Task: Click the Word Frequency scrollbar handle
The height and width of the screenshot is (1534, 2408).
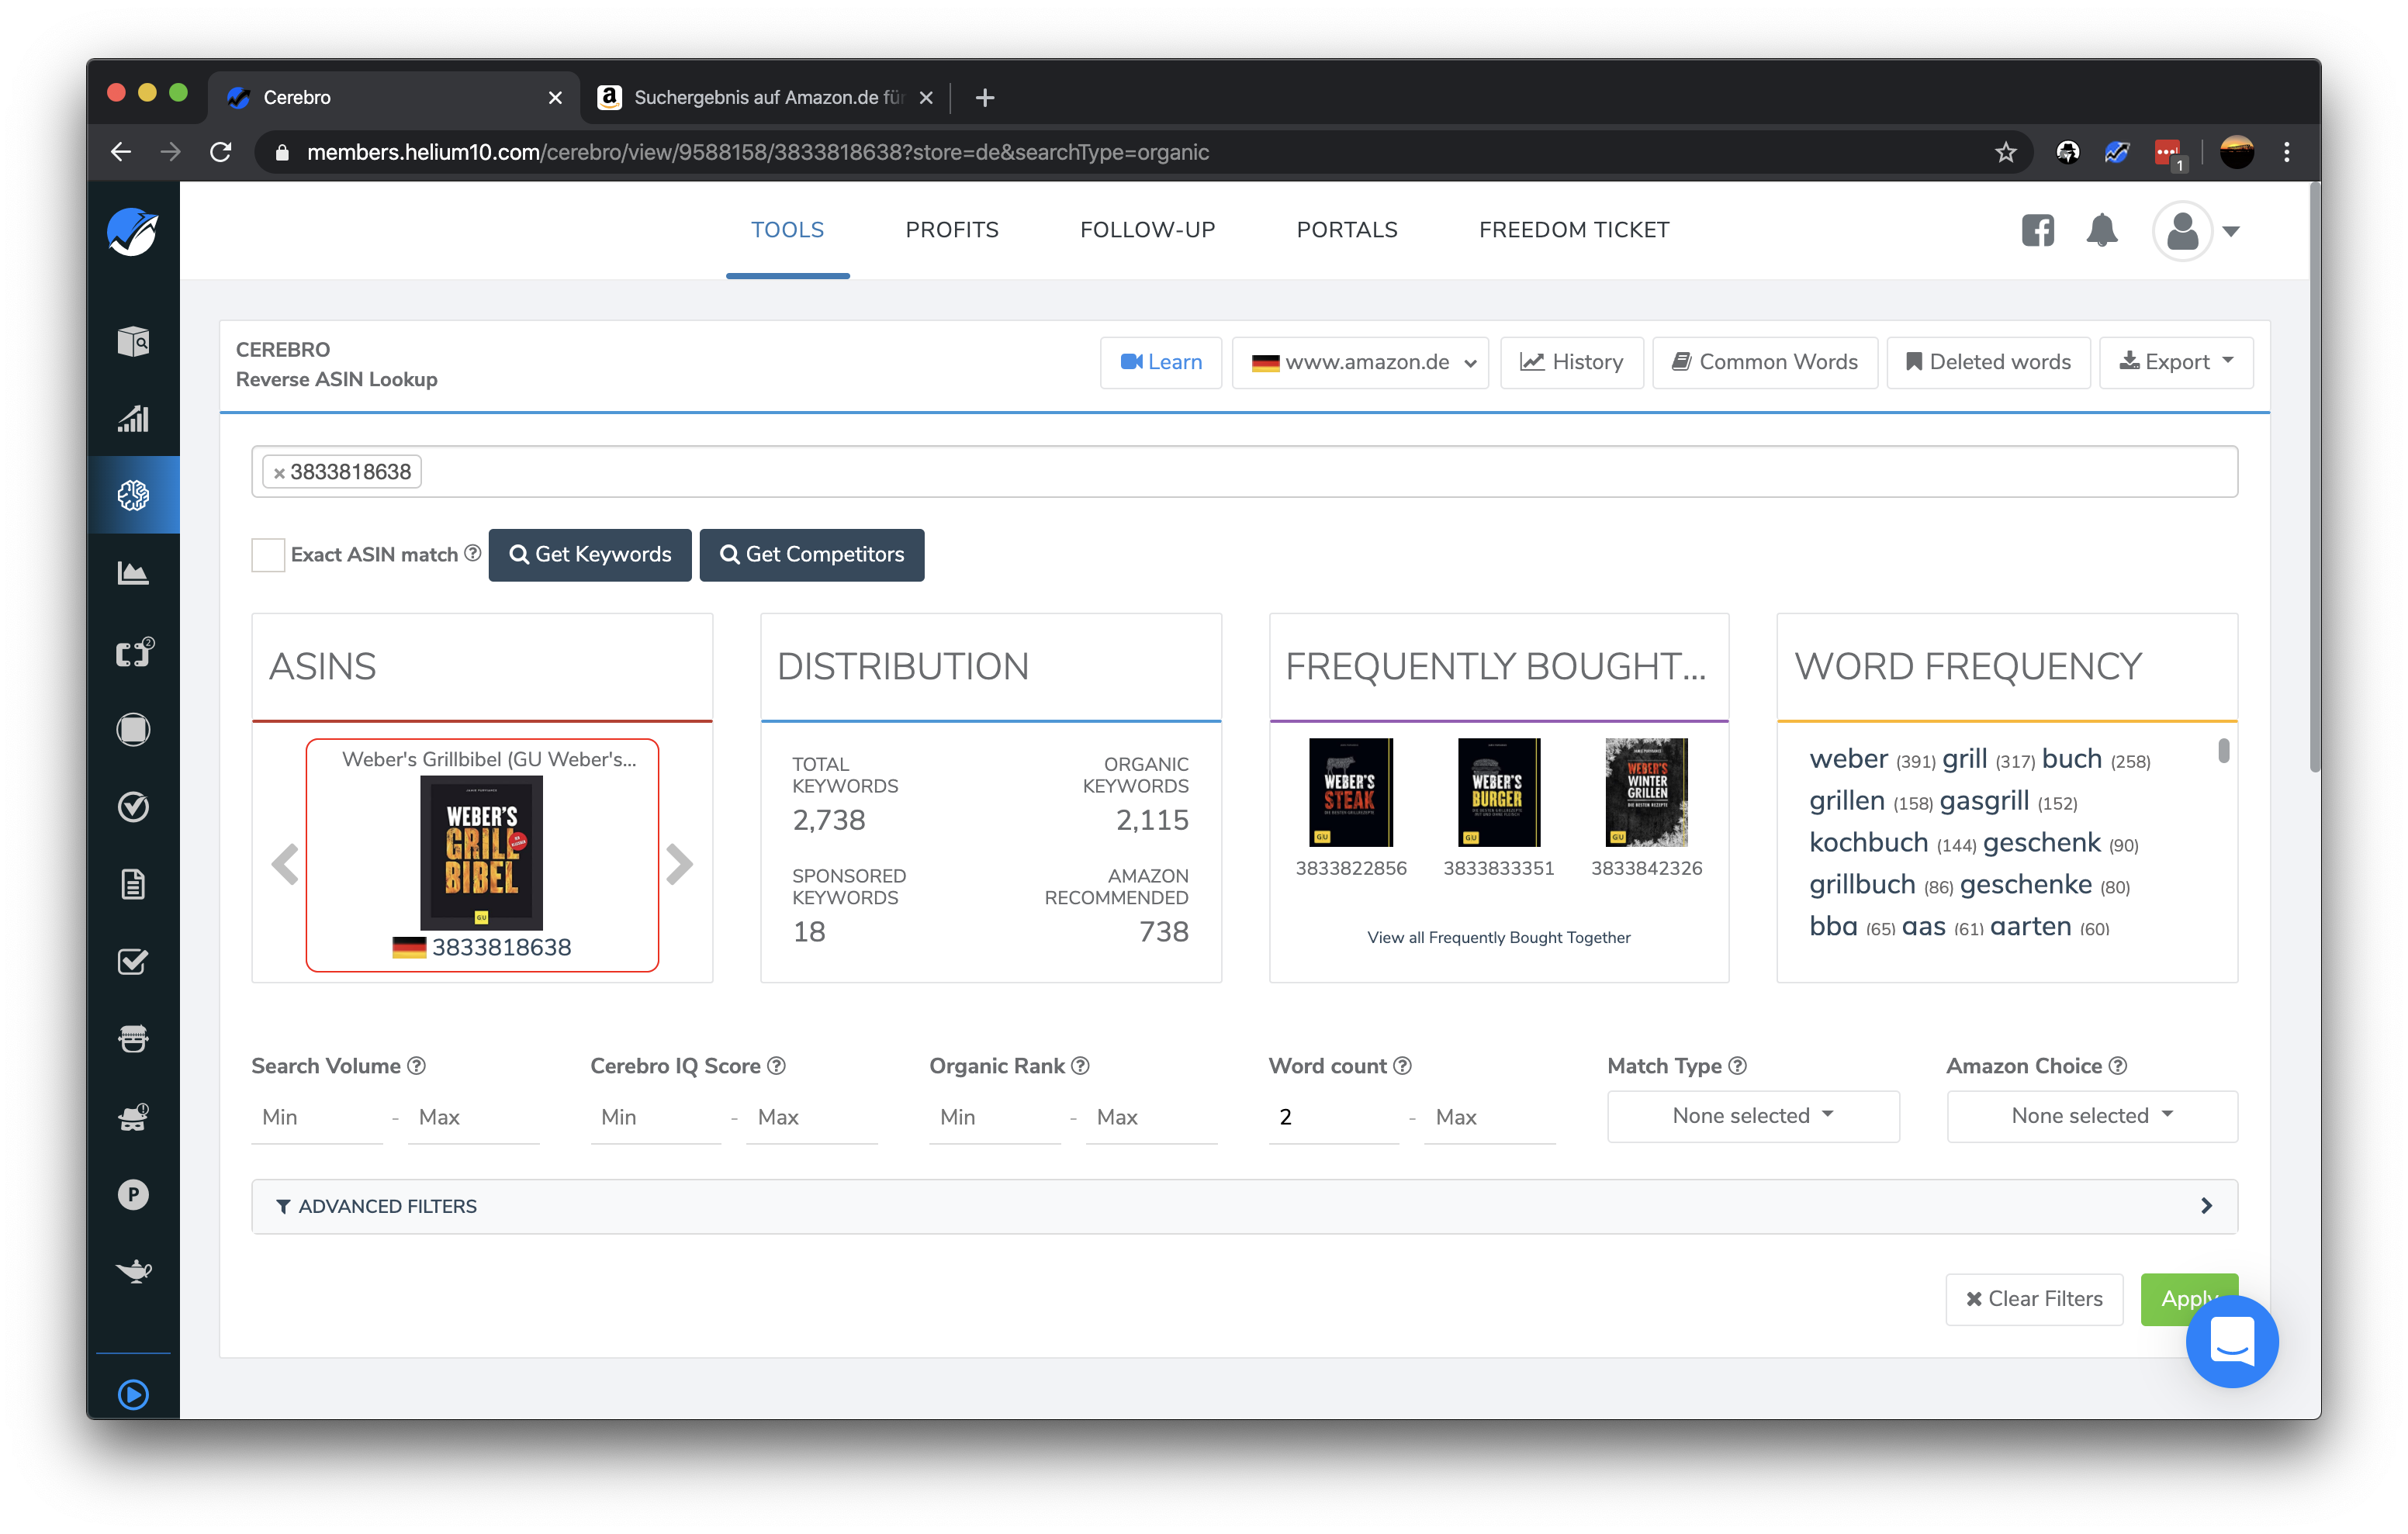Action: pos(2223,750)
